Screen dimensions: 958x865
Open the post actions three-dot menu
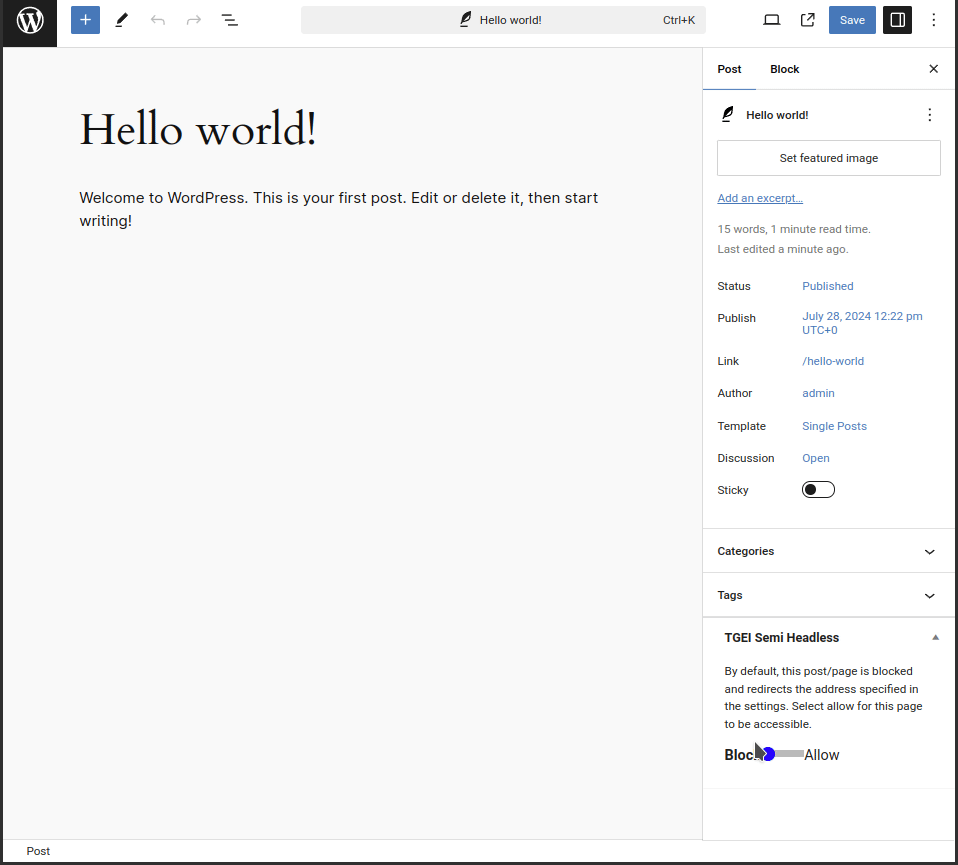coord(930,115)
